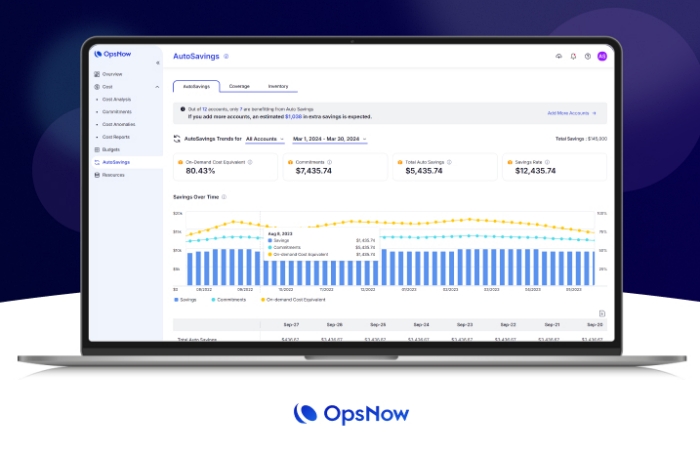Image resolution: width=700 pixels, height=455 pixels.
Task: Click the Overview dashboard icon
Action: 97,74
